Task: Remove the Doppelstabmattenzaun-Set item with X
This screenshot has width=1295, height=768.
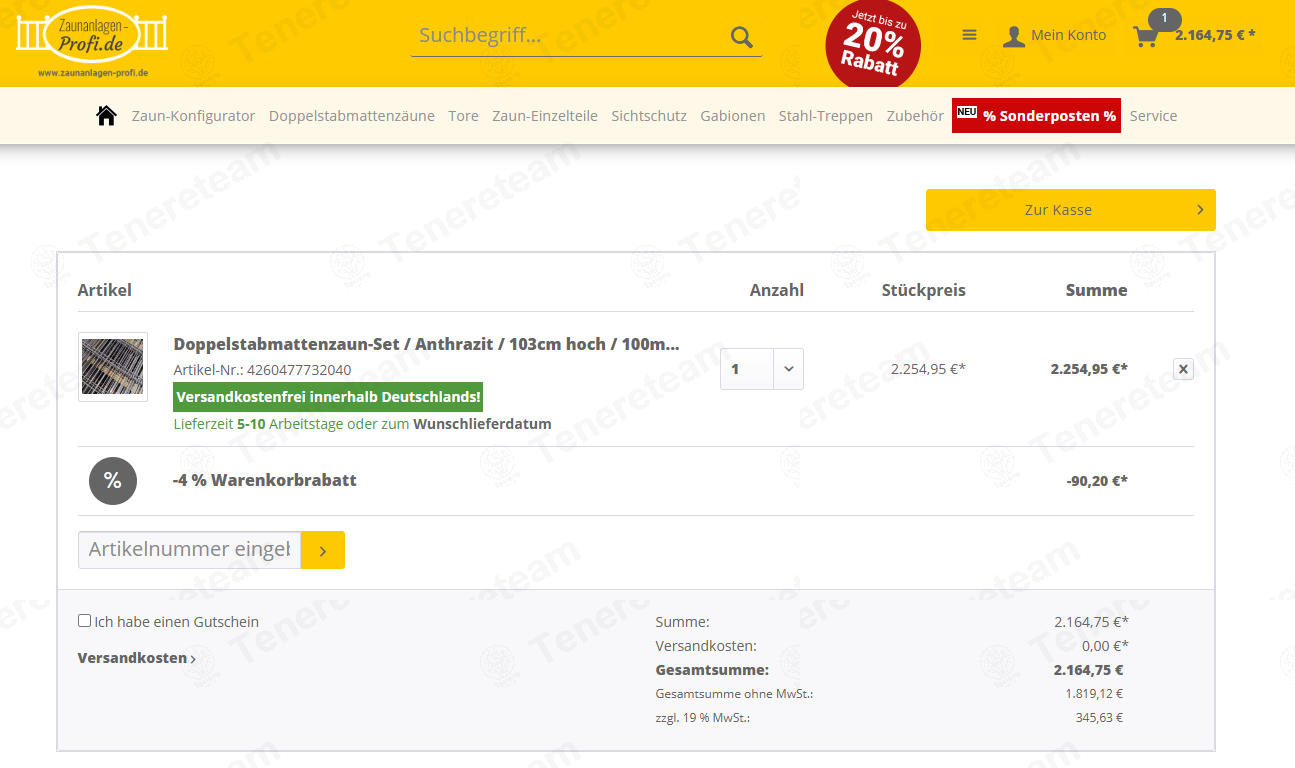Action: (x=1183, y=369)
